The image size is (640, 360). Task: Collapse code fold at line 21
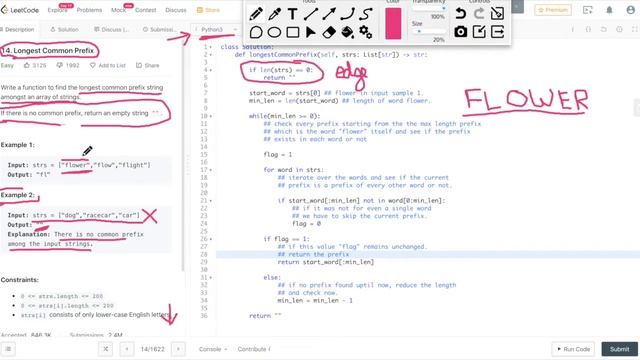tap(211, 201)
